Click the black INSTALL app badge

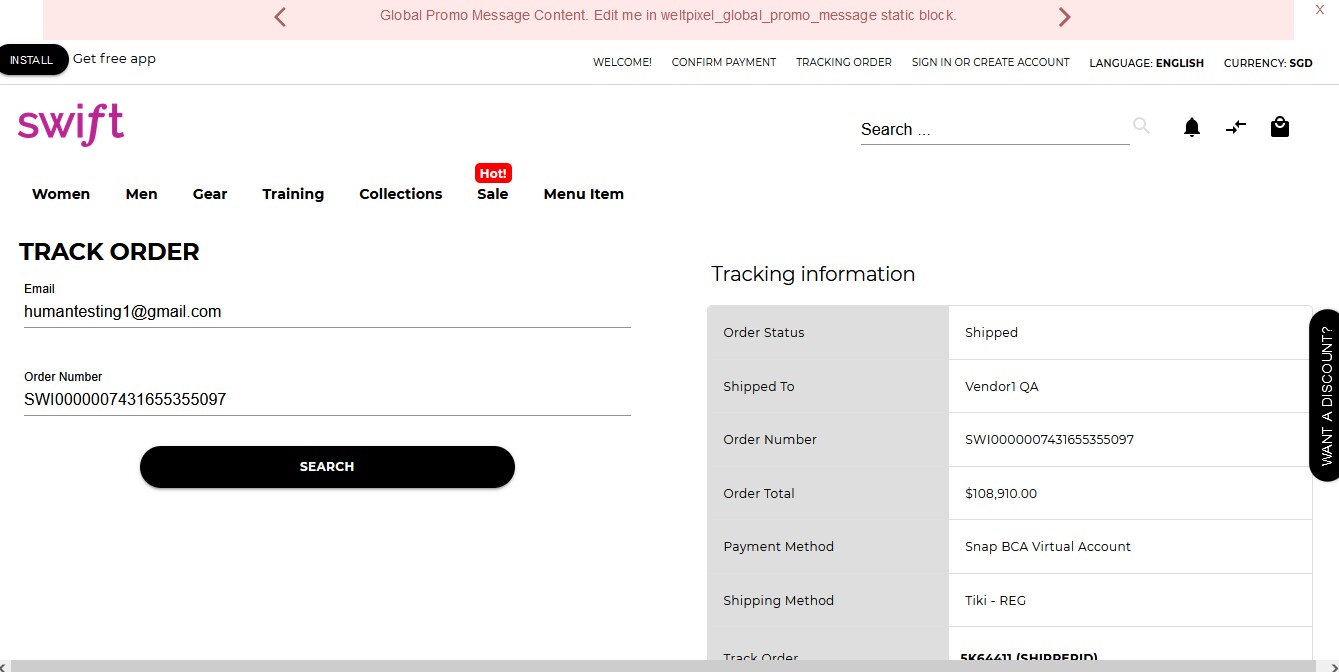(31, 59)
